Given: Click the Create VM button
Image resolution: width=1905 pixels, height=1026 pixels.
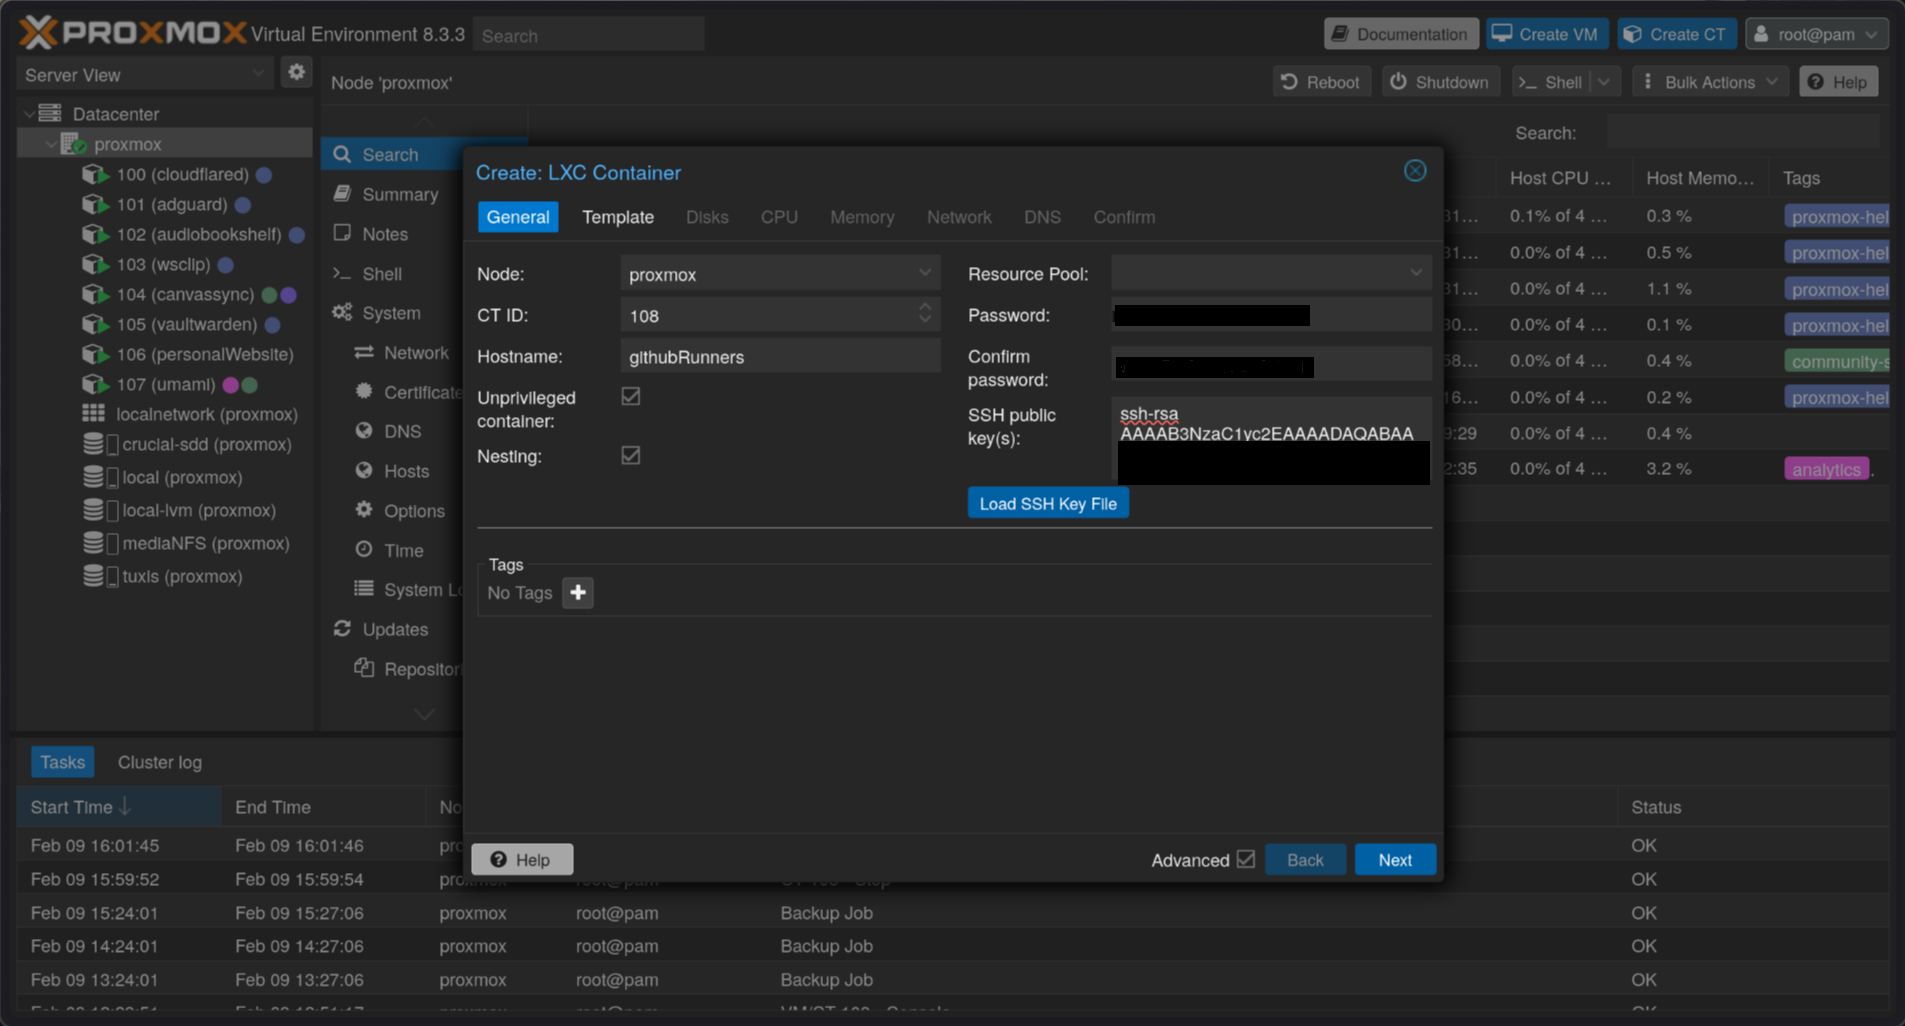Looking at the screenshot, I should tap(1547, 34).
